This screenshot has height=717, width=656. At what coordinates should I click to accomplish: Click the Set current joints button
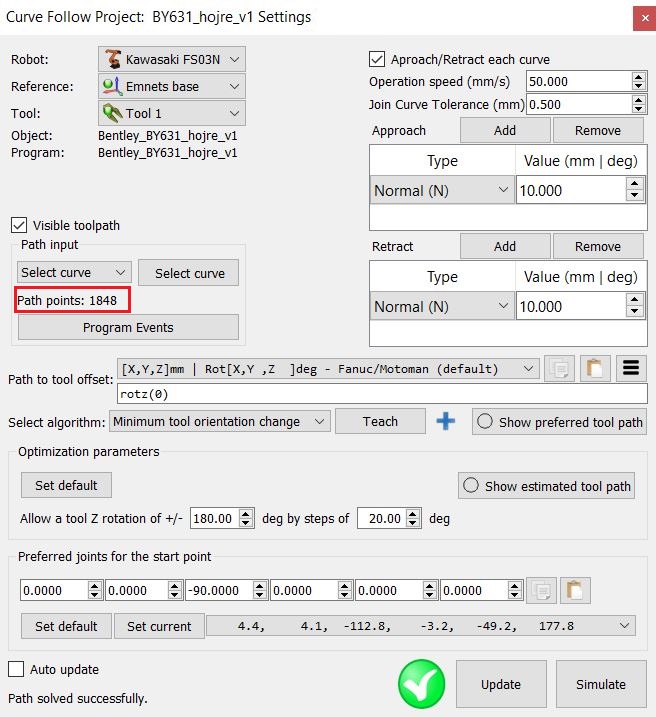[x=159, y=626]
